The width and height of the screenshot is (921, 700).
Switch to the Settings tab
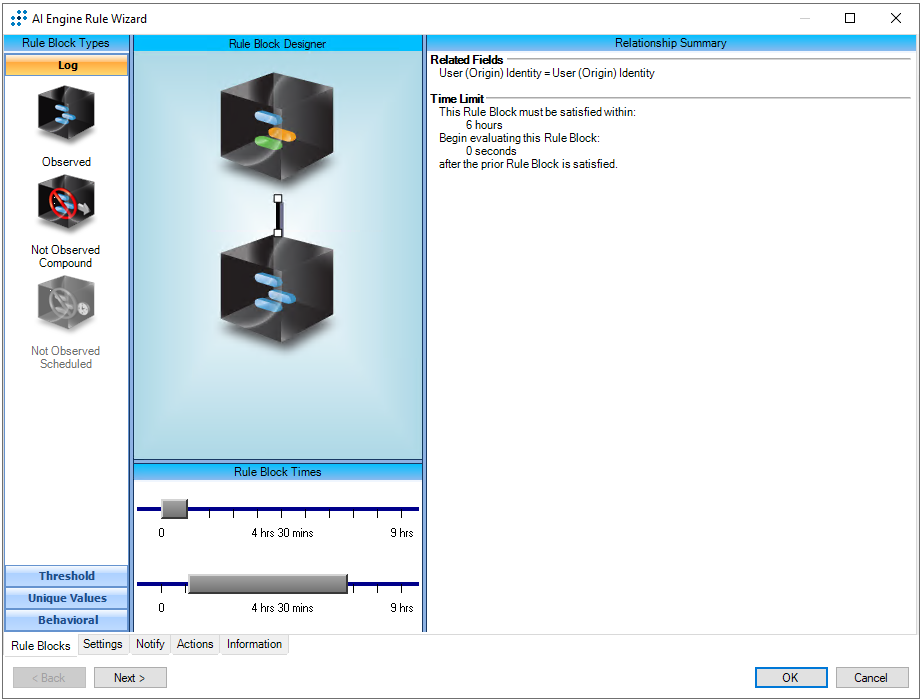coord(103,644)
